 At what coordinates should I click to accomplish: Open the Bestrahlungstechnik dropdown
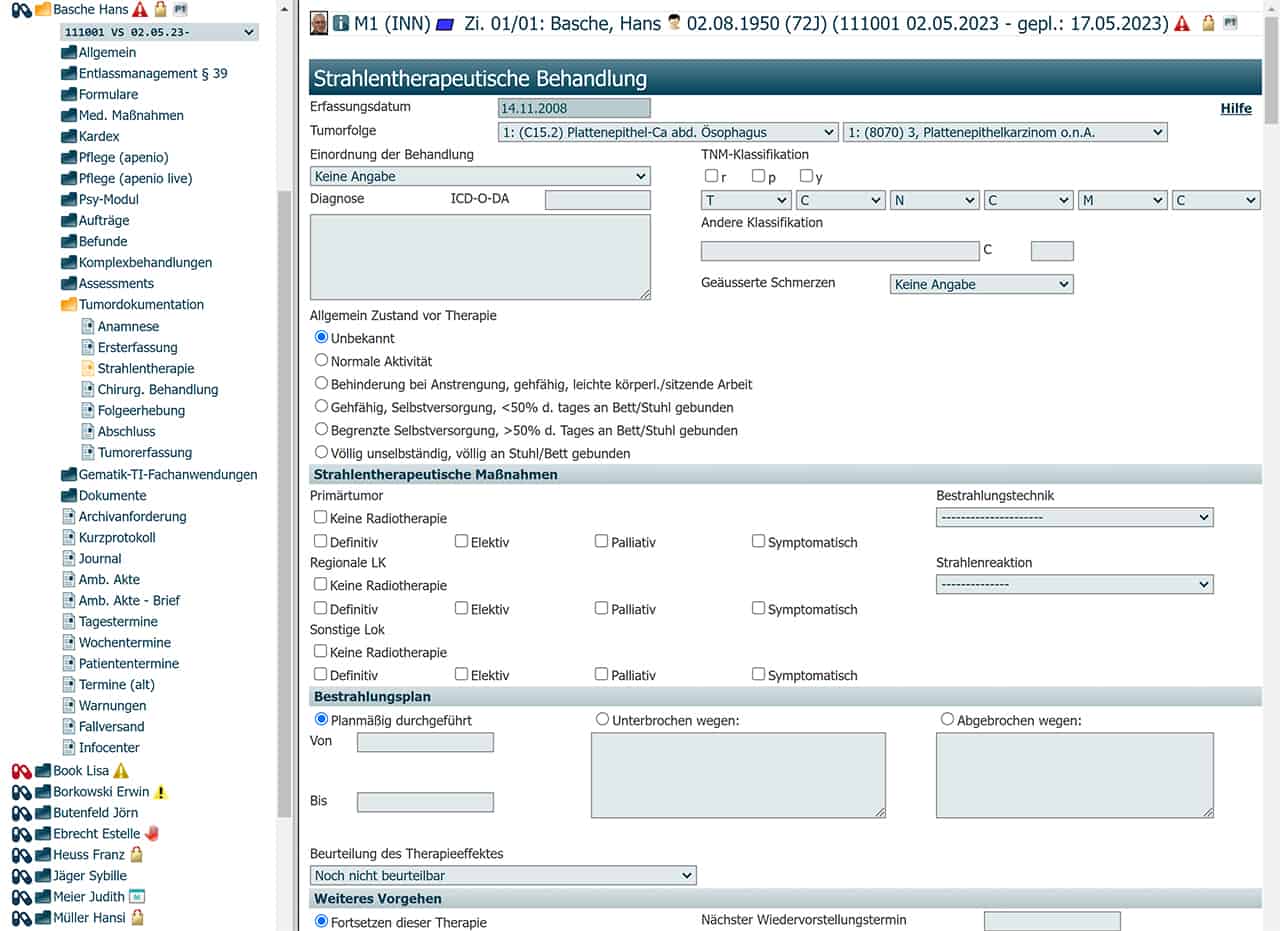pos(1074,517)
